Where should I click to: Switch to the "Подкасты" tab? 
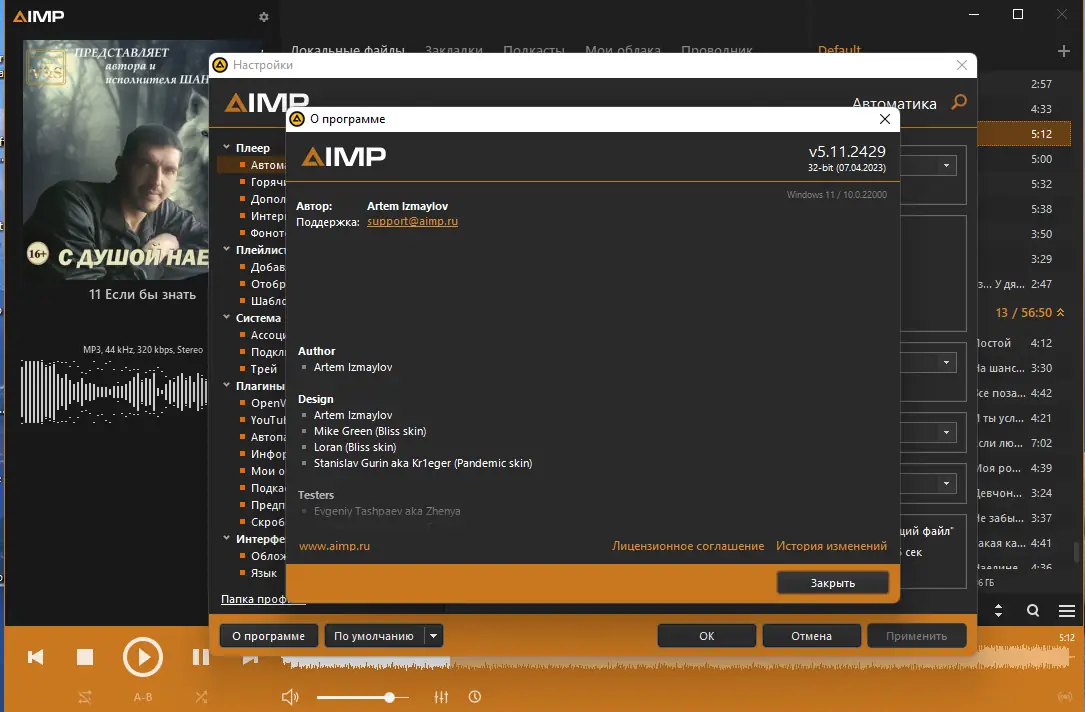click(x=534, y=50)
